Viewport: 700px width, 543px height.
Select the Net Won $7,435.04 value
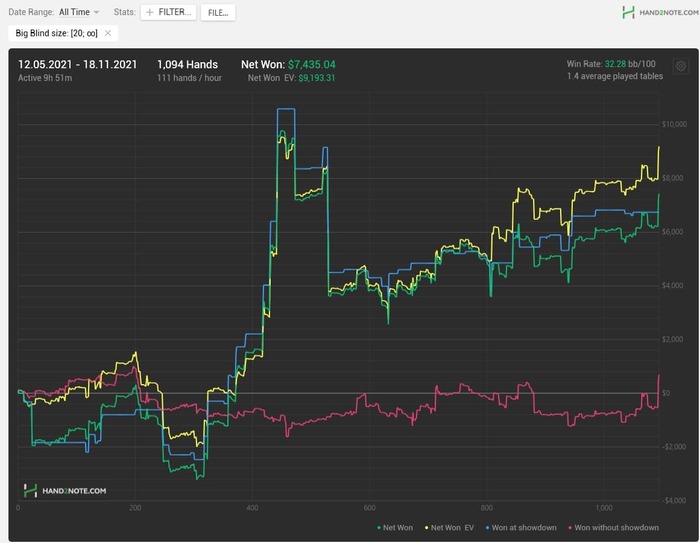312,65
